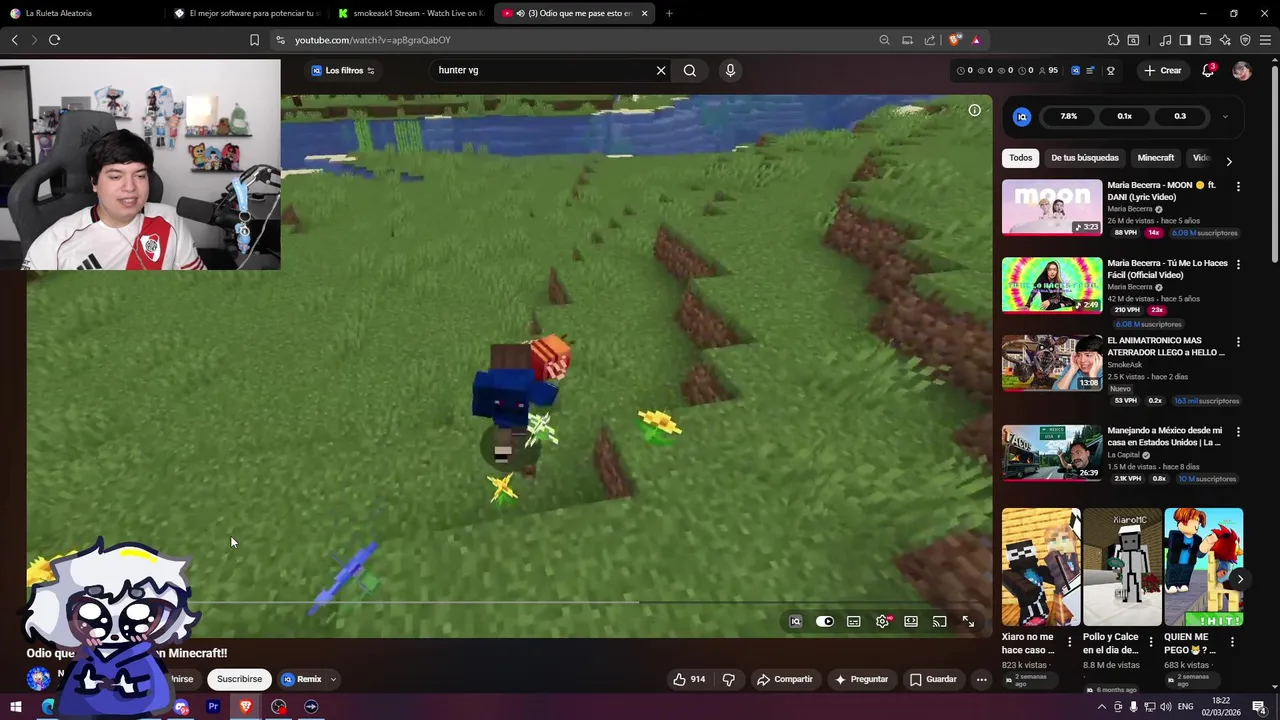
Task: Open 'Tú Me Lo Haces Fácil' video title
Action: pyautogui.click(x=1167, y=269)
